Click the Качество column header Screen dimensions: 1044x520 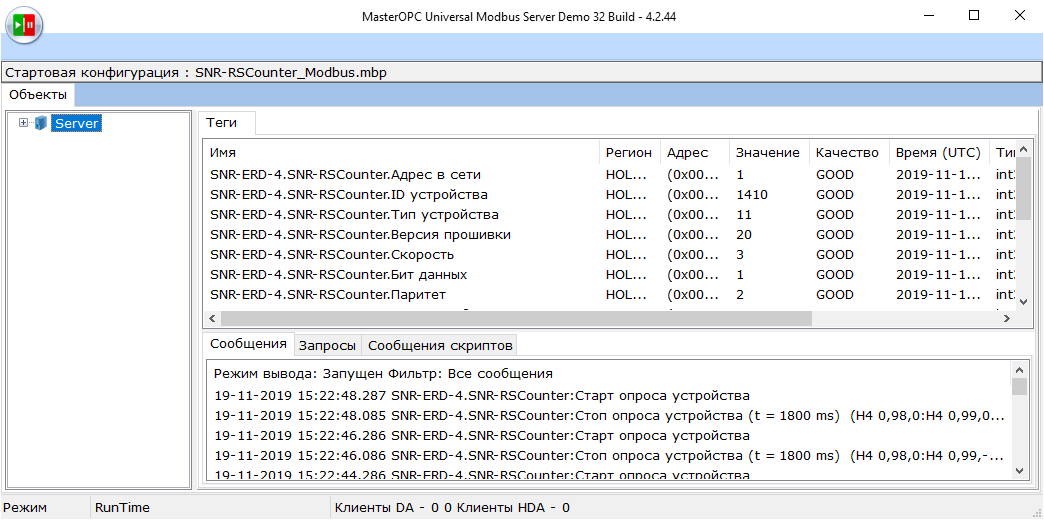pyautogui.click(x=846, y=153)
